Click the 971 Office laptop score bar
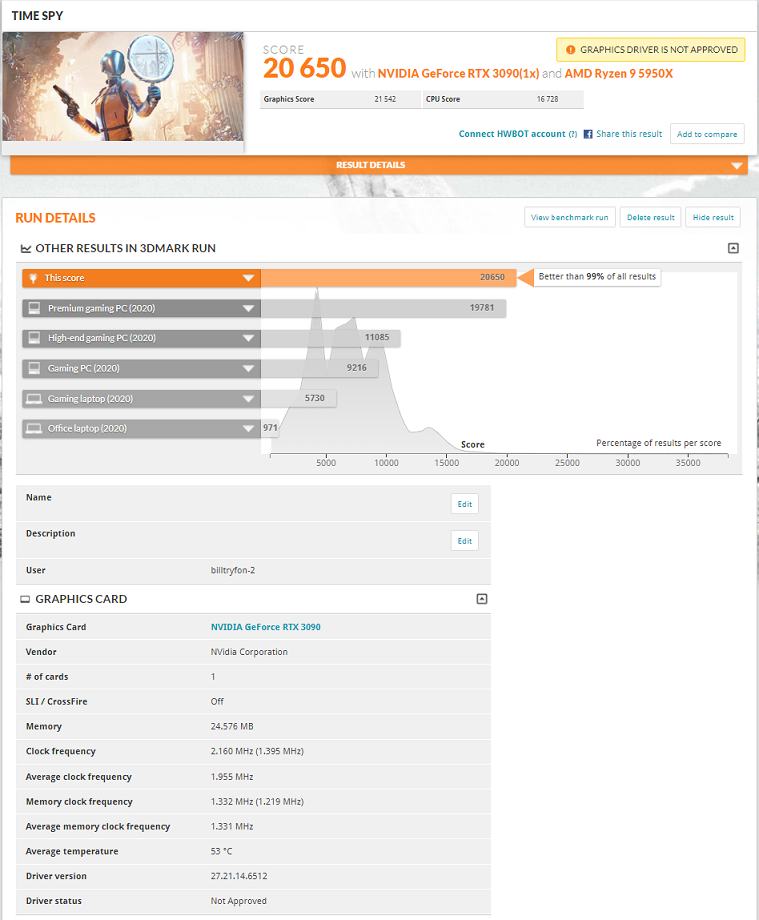The height and width of the screenshot is (920, 759). coord(270,428)
